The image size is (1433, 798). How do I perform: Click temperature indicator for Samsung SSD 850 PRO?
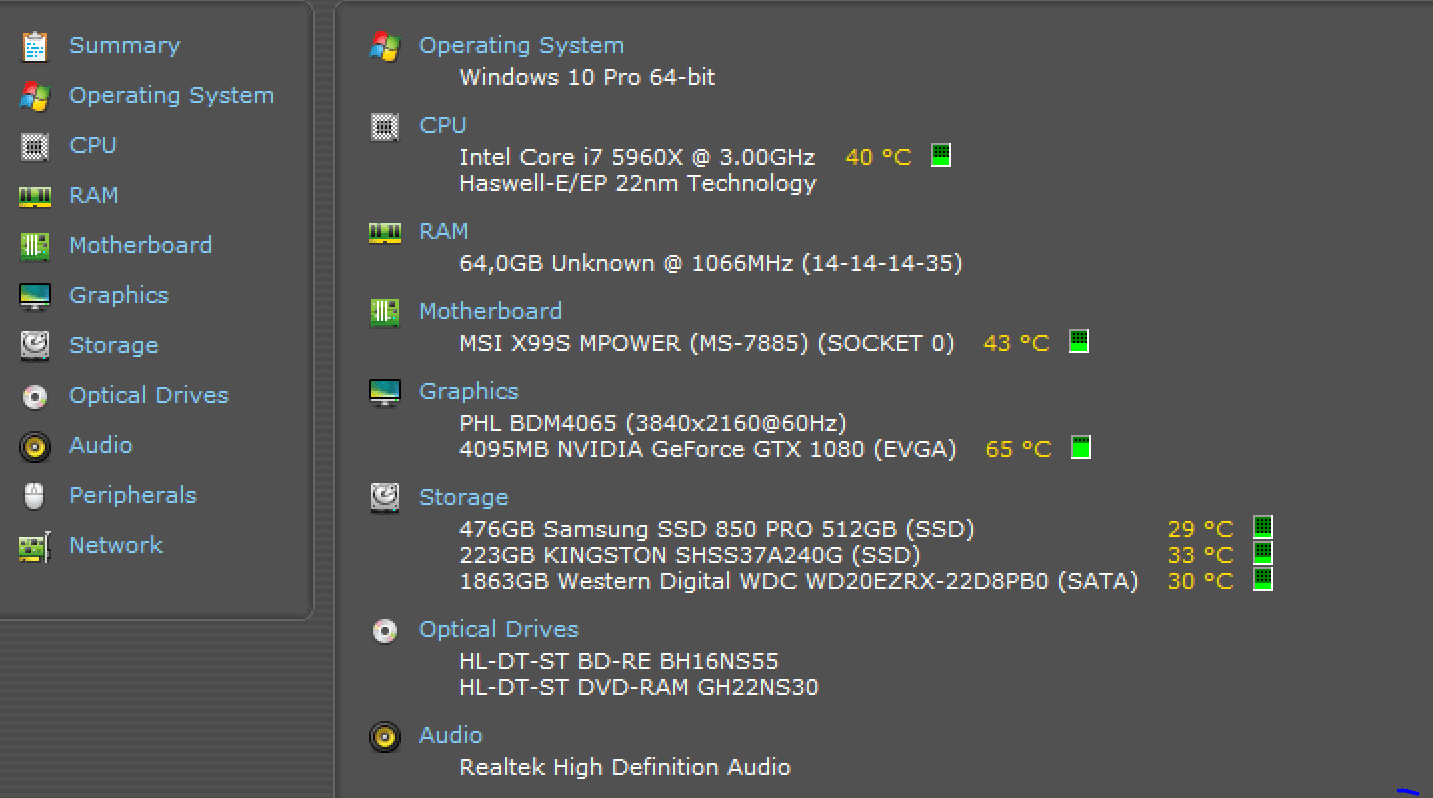[1263, 526]
